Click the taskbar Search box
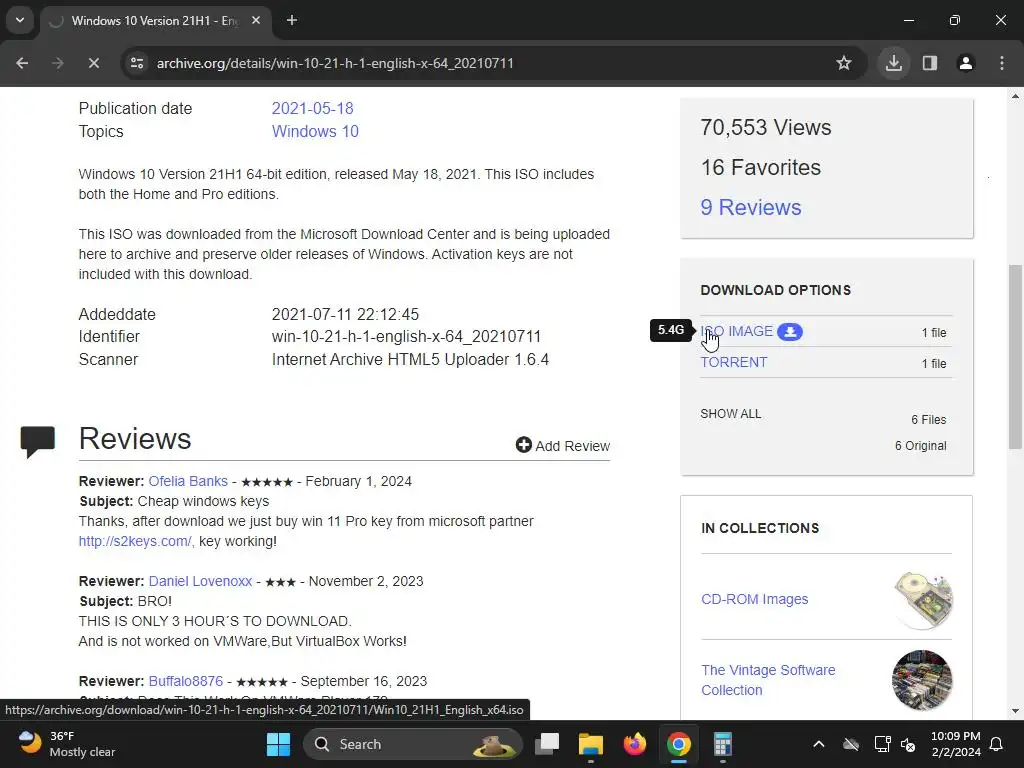This screenshot has width=1024, height=768. (x=413, y=744)
